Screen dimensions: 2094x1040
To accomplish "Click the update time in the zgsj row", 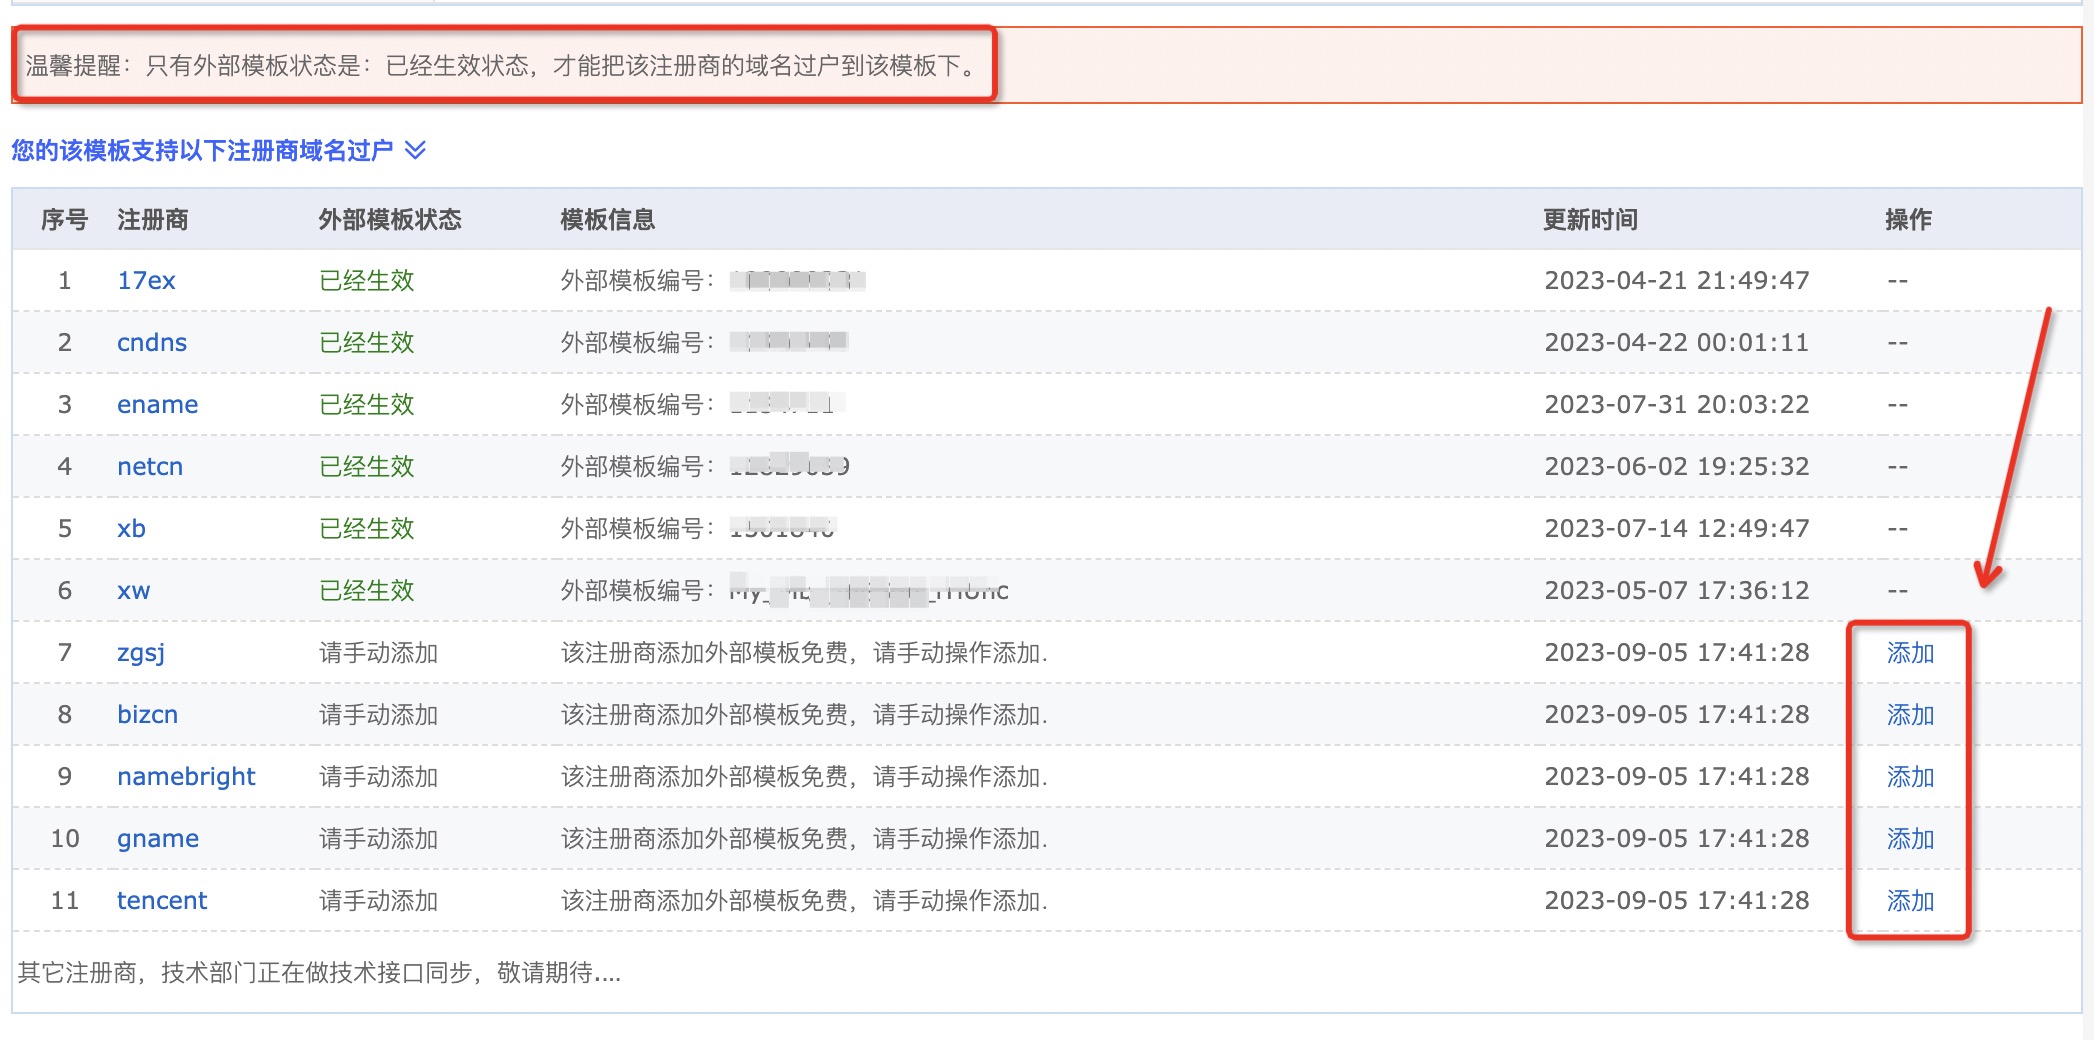I will pyautogui.click(x=1677, y=653).
